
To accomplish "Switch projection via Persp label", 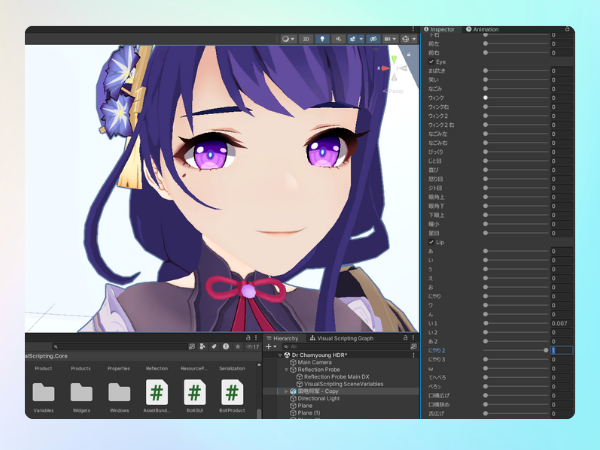I will (x=394, y=91).
